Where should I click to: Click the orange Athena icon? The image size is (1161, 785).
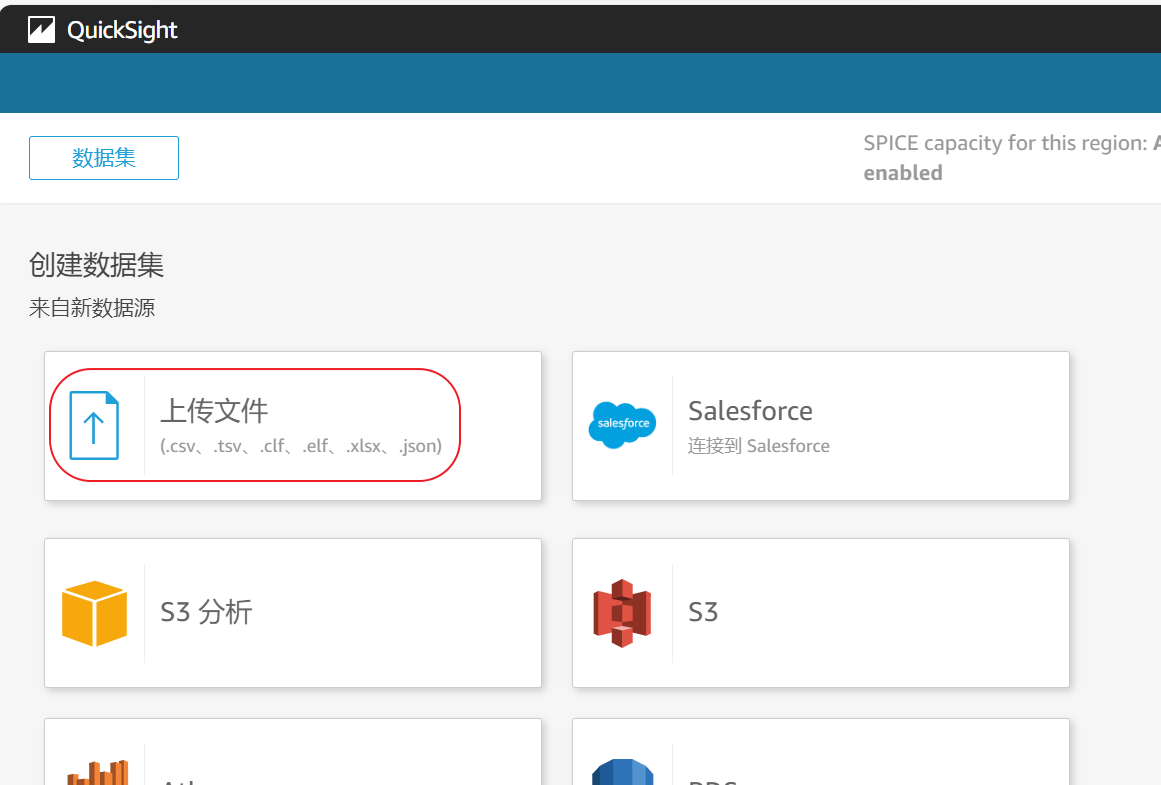[97, 773]
